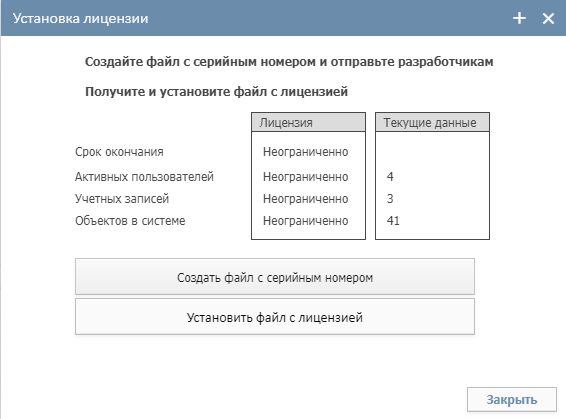Click current active users value 4
The image size is (566, 419).
390,176
